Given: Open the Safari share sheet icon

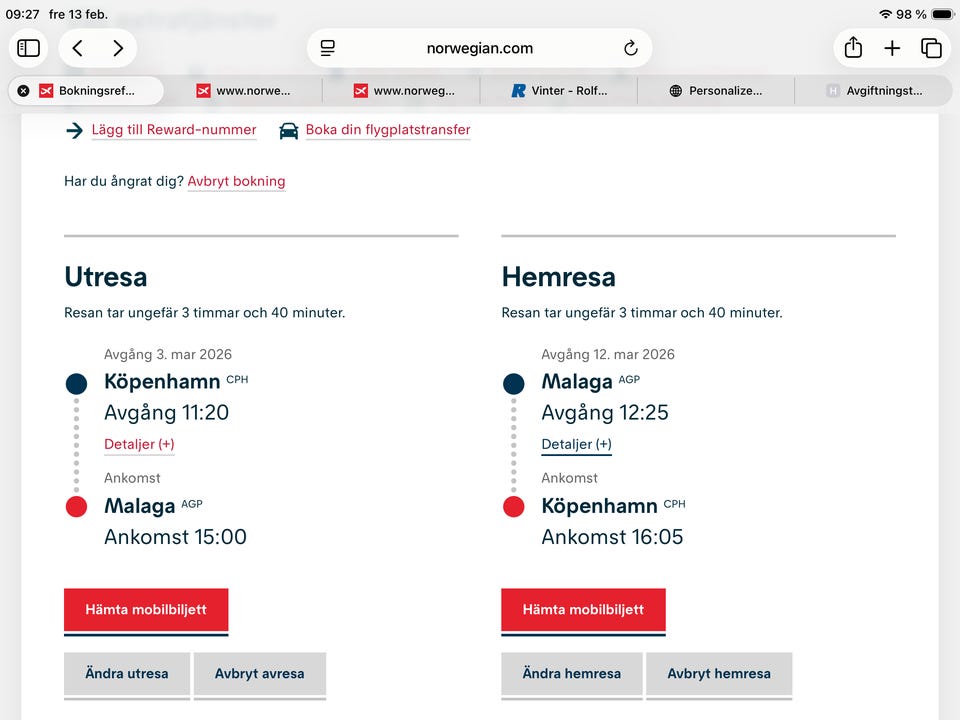Looking at the screenshot, I should coord(853,48).
